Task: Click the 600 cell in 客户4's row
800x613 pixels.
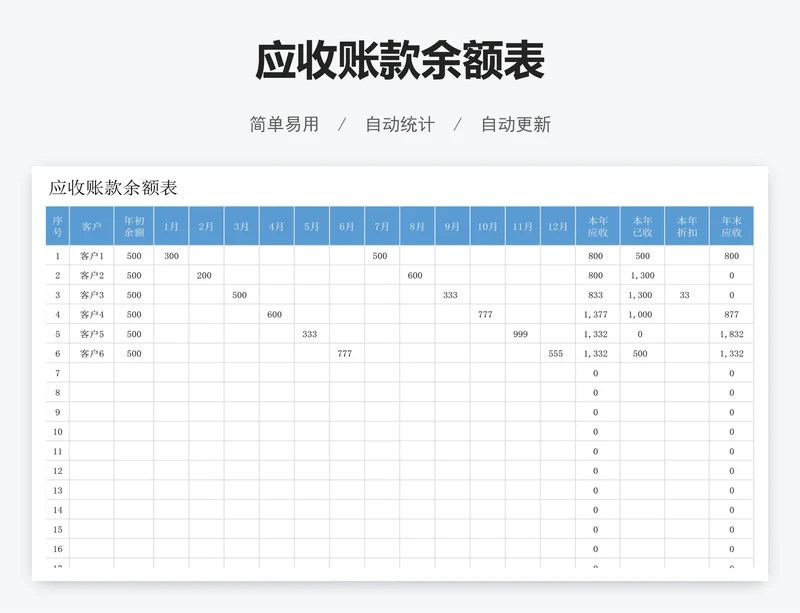Action: pyautogui.click(x=277, y=314)
